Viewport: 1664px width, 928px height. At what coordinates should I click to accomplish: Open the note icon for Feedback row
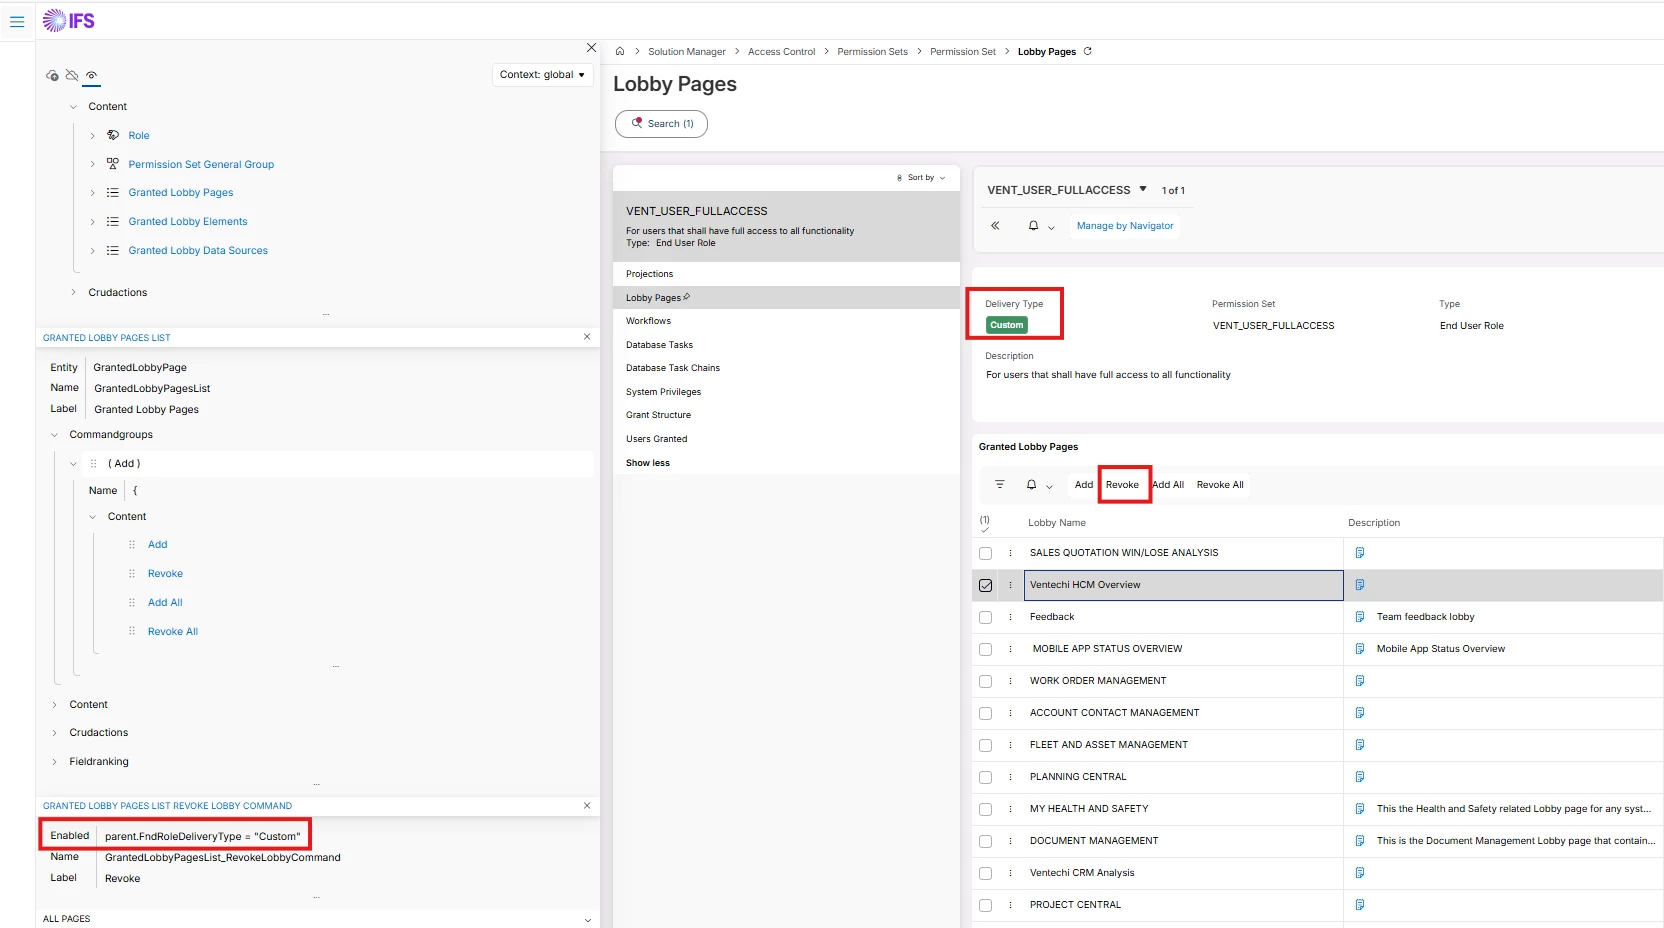tap(1359, 617)
